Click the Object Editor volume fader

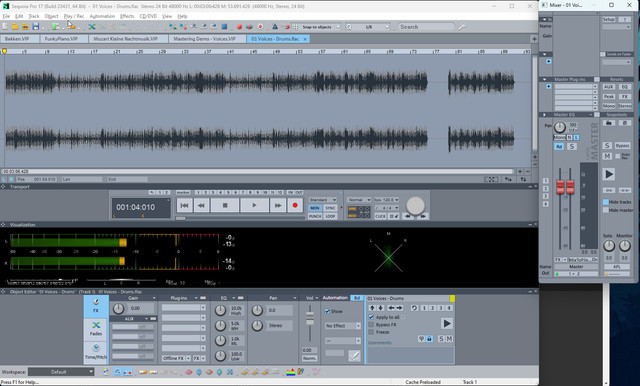pos(310,318)
